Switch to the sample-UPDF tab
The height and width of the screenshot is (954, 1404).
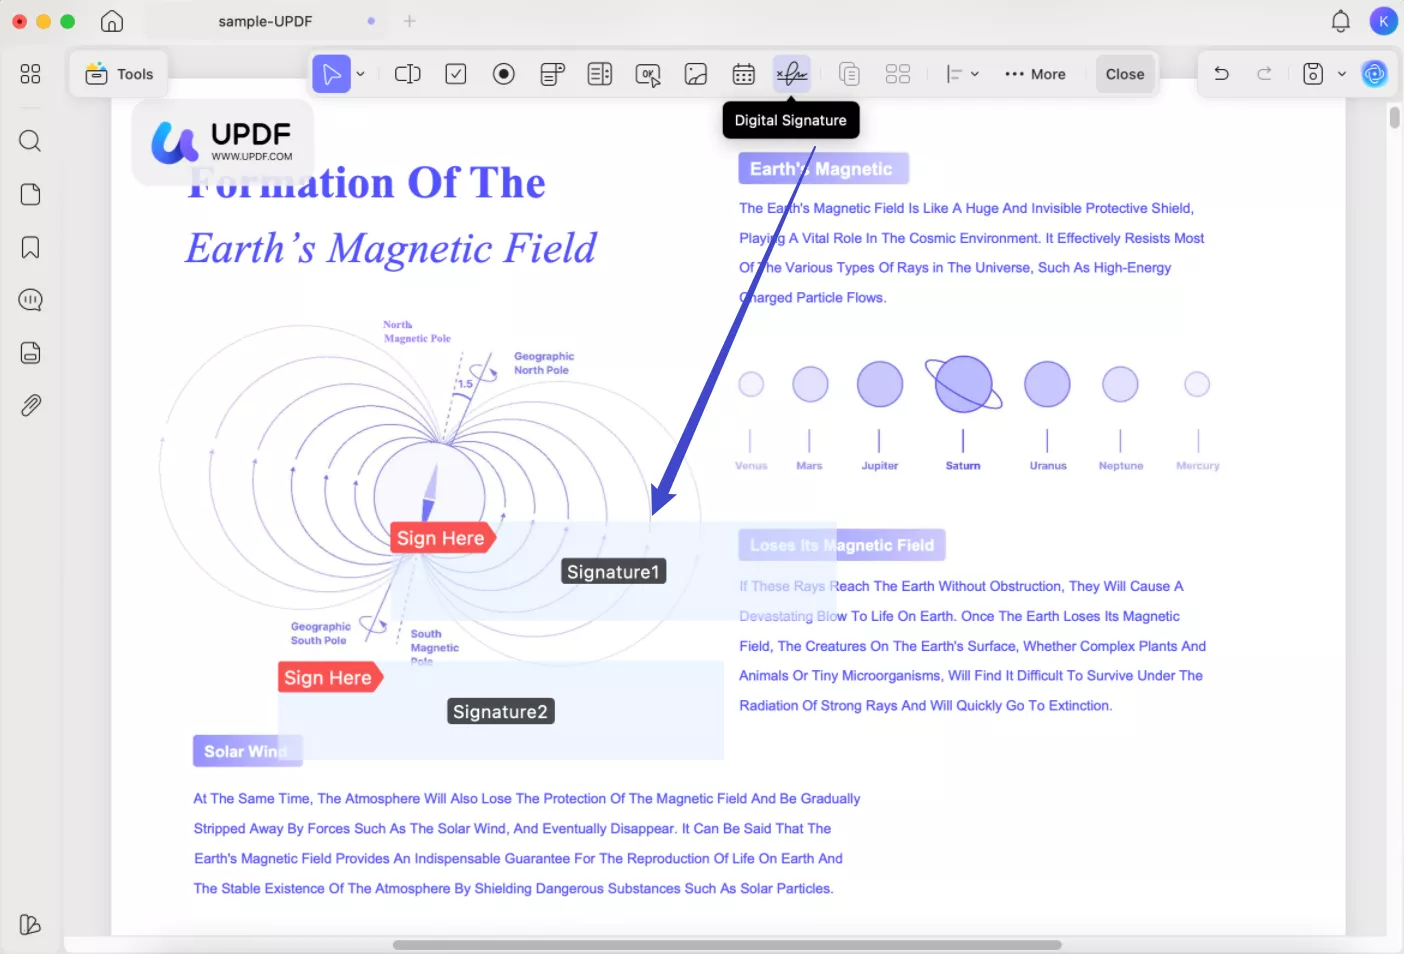tap(265, 21)
